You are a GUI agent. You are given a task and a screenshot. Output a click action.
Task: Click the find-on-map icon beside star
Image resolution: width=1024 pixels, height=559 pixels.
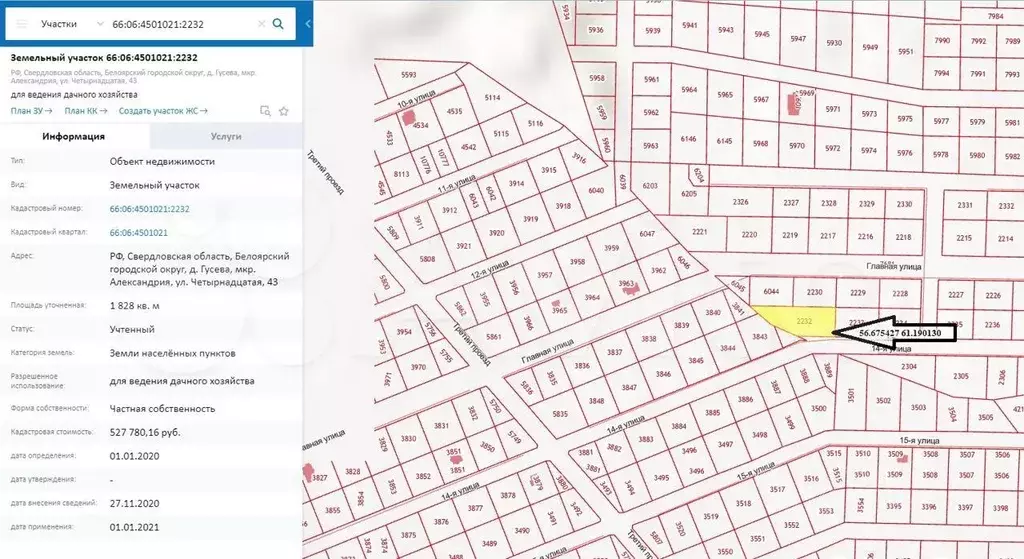pyautogui.click(x=265, y=111)
